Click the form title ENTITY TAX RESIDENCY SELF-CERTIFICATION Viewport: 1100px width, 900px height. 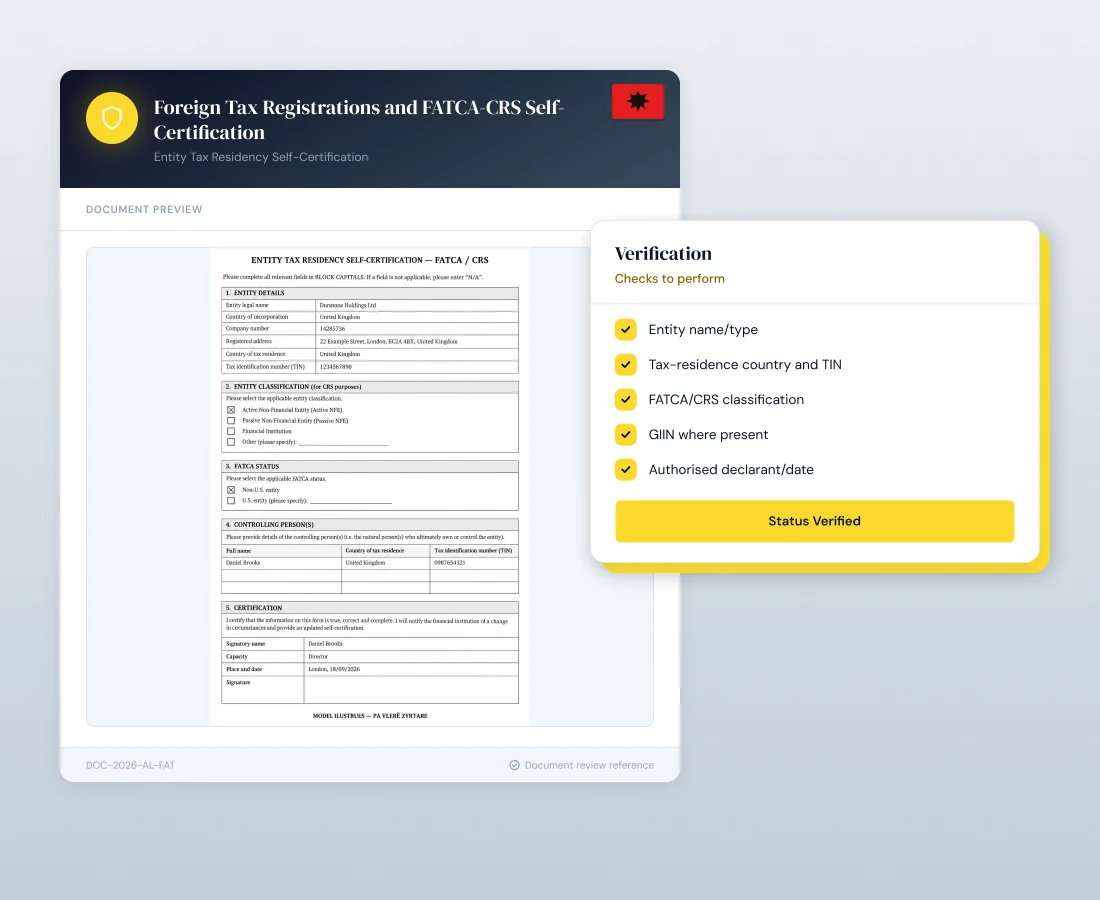click(370, 260)
